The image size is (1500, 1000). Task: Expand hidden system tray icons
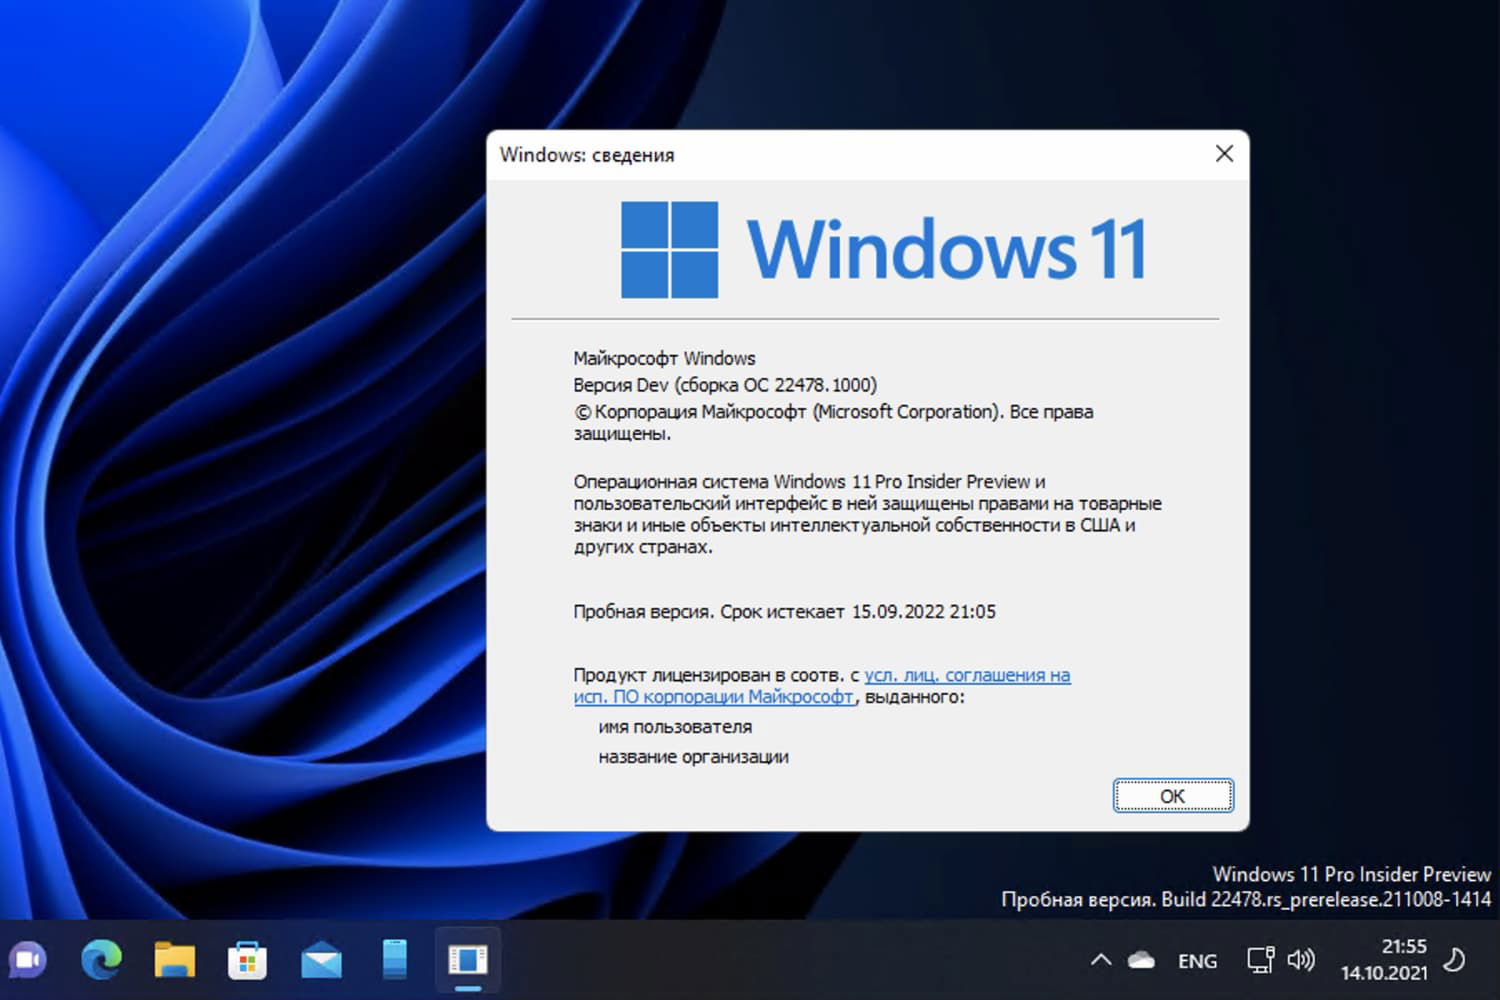[x=1098, y=958]
